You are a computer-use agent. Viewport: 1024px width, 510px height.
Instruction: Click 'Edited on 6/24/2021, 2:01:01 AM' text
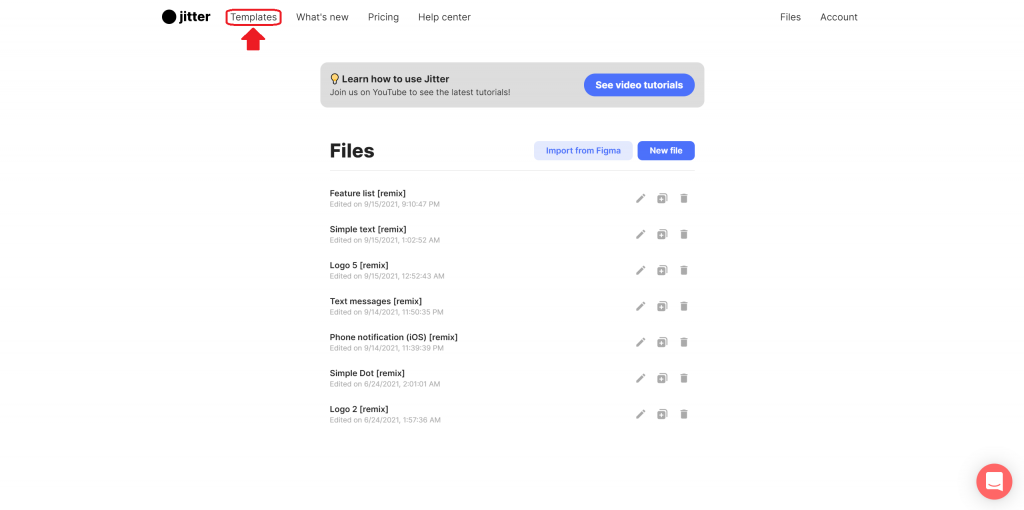pyautogui.click(x=385, y=384)
